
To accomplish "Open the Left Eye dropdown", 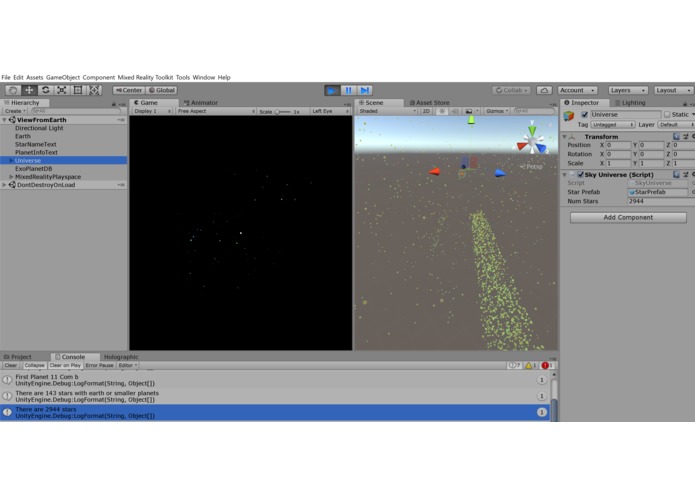I will pos(330,111).
